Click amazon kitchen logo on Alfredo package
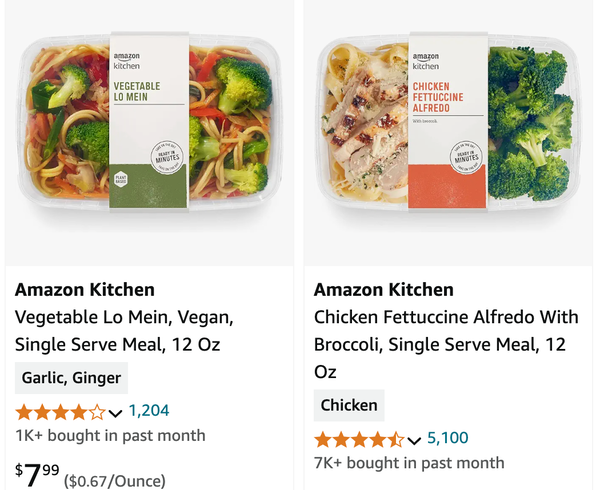Viewport: 600px width, 490px height. [x=426, y=61]
